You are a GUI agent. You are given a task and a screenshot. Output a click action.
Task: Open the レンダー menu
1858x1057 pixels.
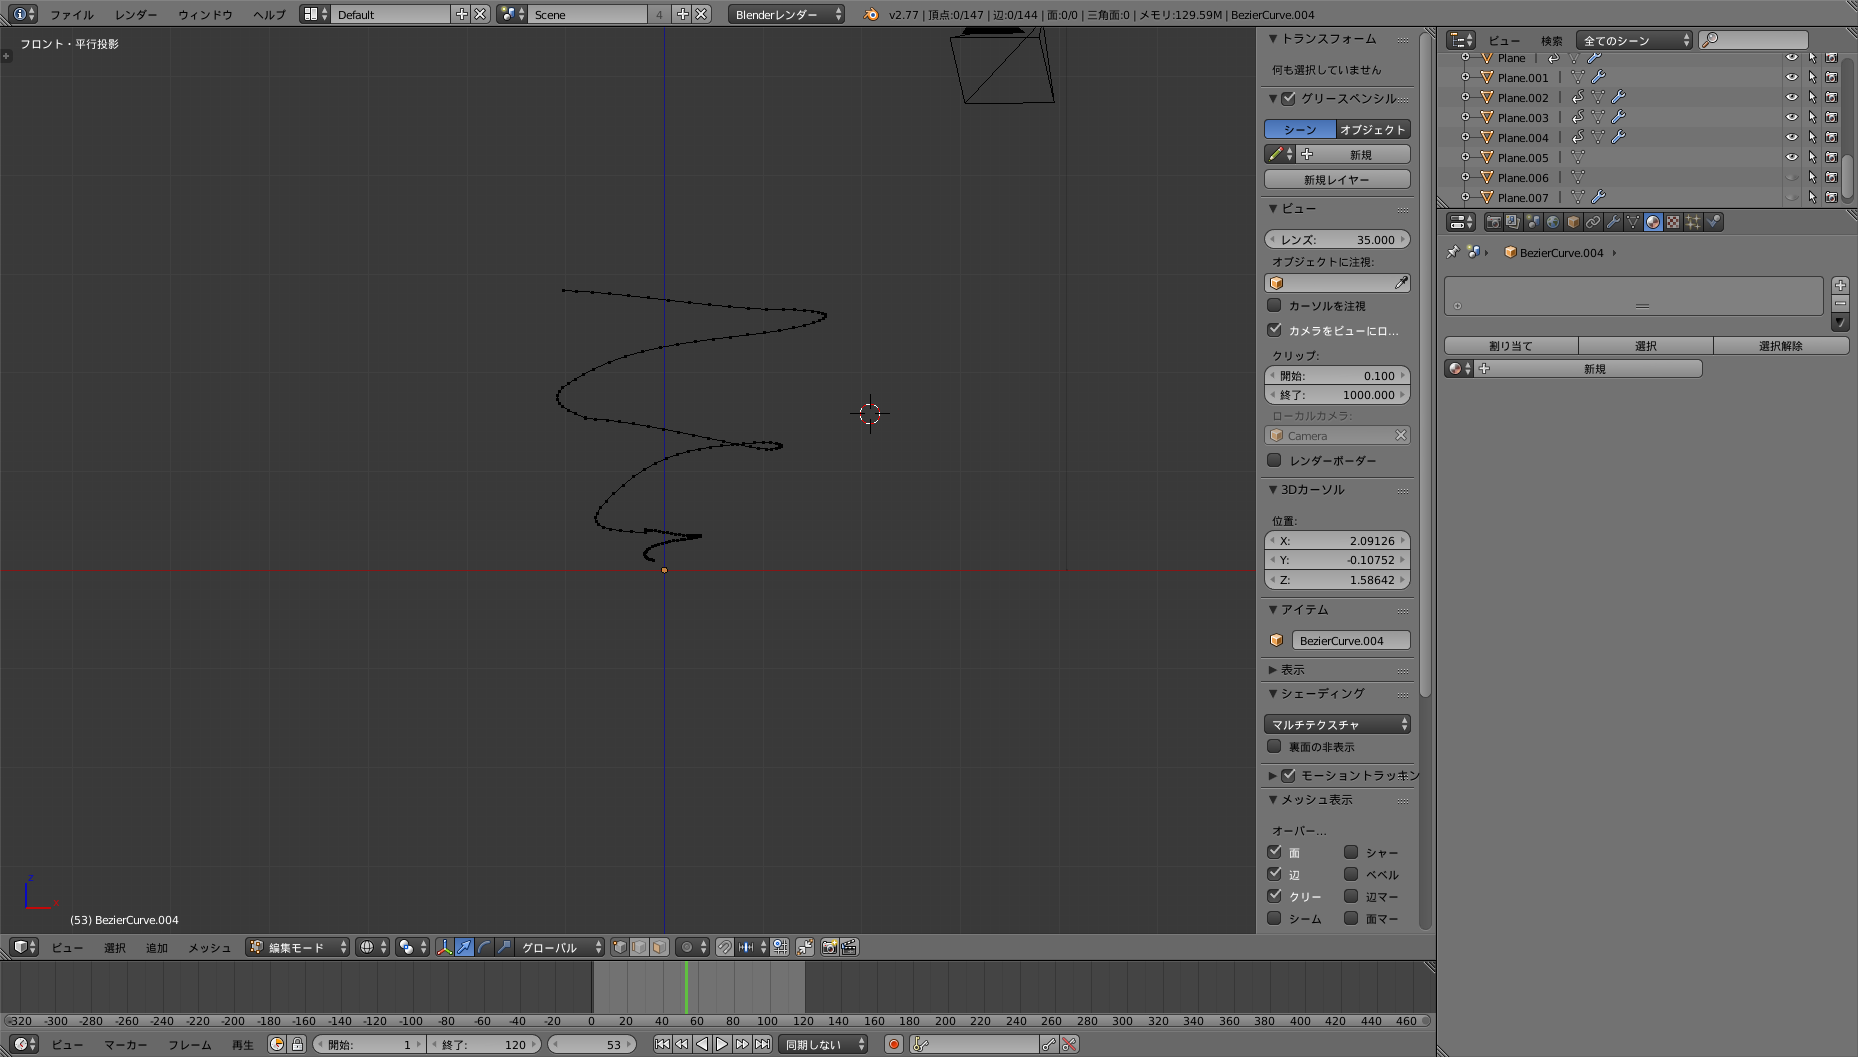136,14
